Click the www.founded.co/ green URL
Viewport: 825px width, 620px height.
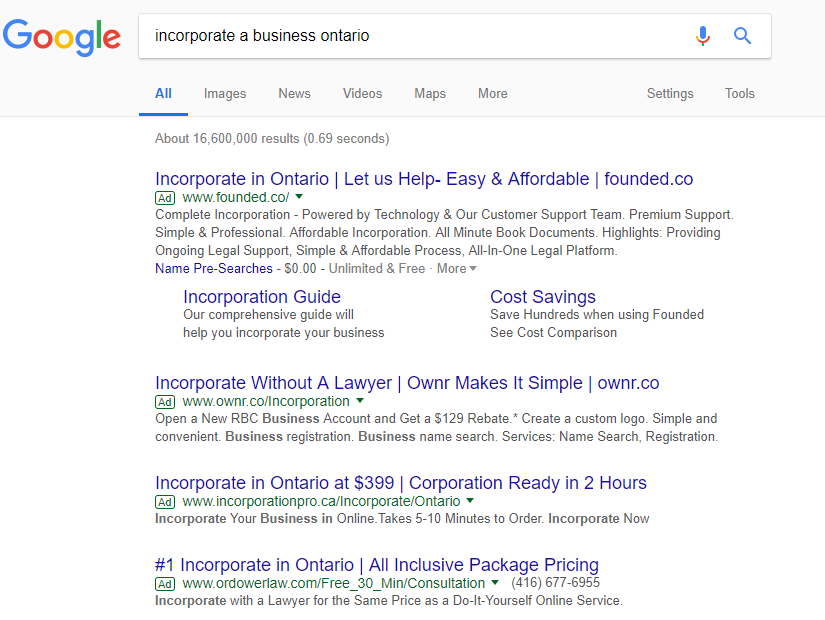point(236,197)
